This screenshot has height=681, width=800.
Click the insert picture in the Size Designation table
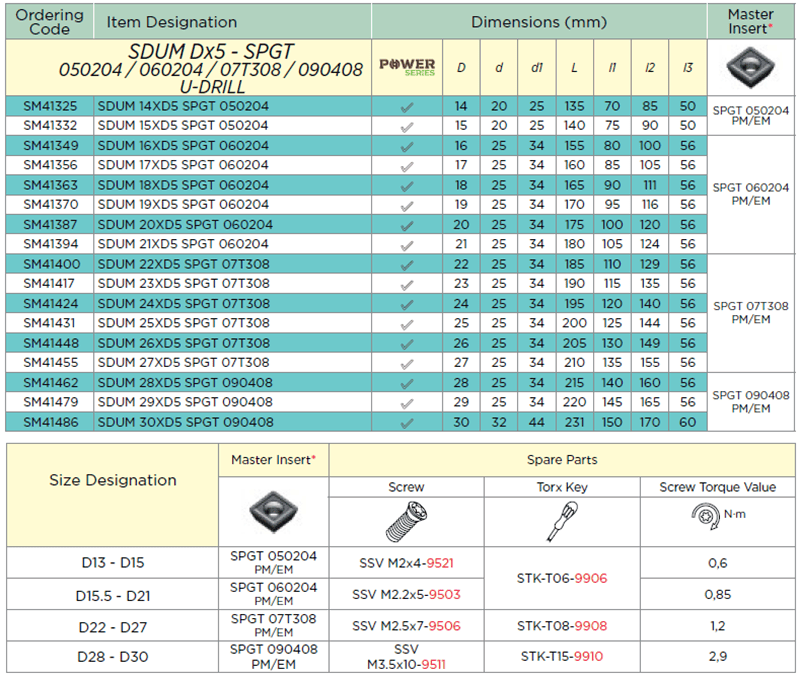(x=273, y=512)
